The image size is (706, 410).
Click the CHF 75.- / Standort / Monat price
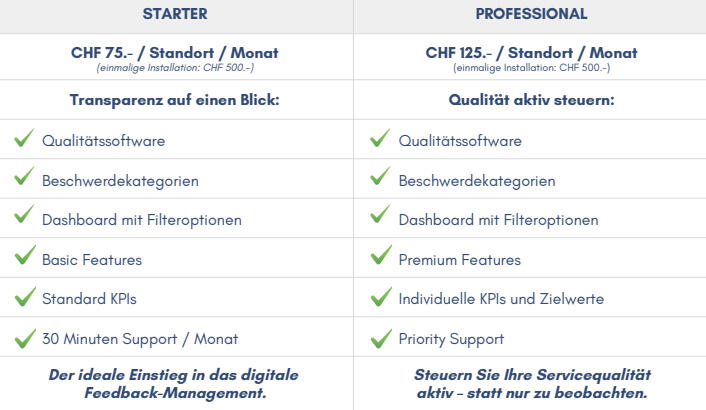point(175,53)
